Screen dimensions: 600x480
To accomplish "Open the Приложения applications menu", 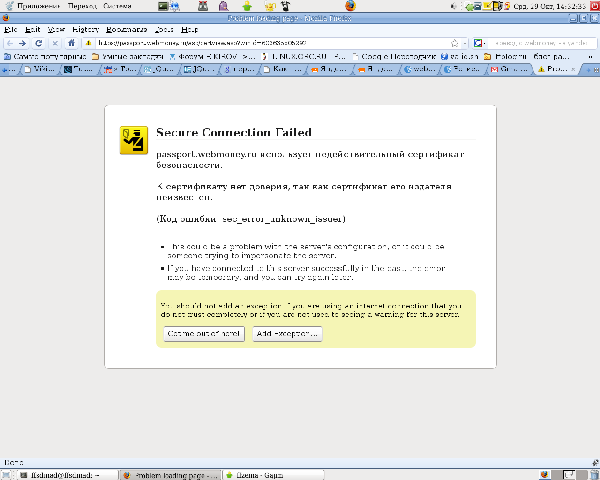I will point(38,6).
